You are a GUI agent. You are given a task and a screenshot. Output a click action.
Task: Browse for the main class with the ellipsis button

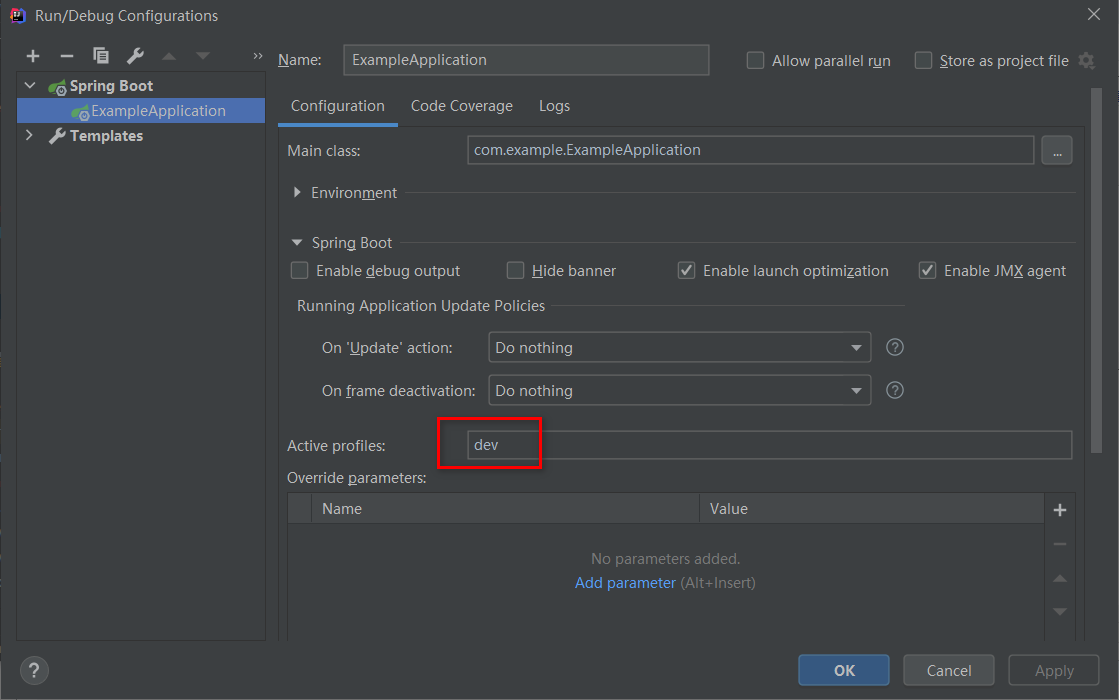click(1056, 150)
